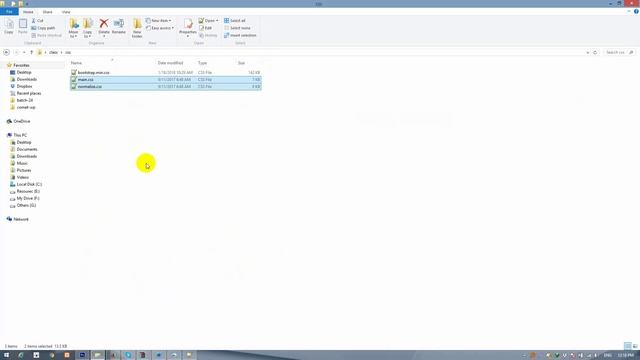Screen dimensions: 640x360
Task: Open Downloads under Favorites
Action: 27,79
